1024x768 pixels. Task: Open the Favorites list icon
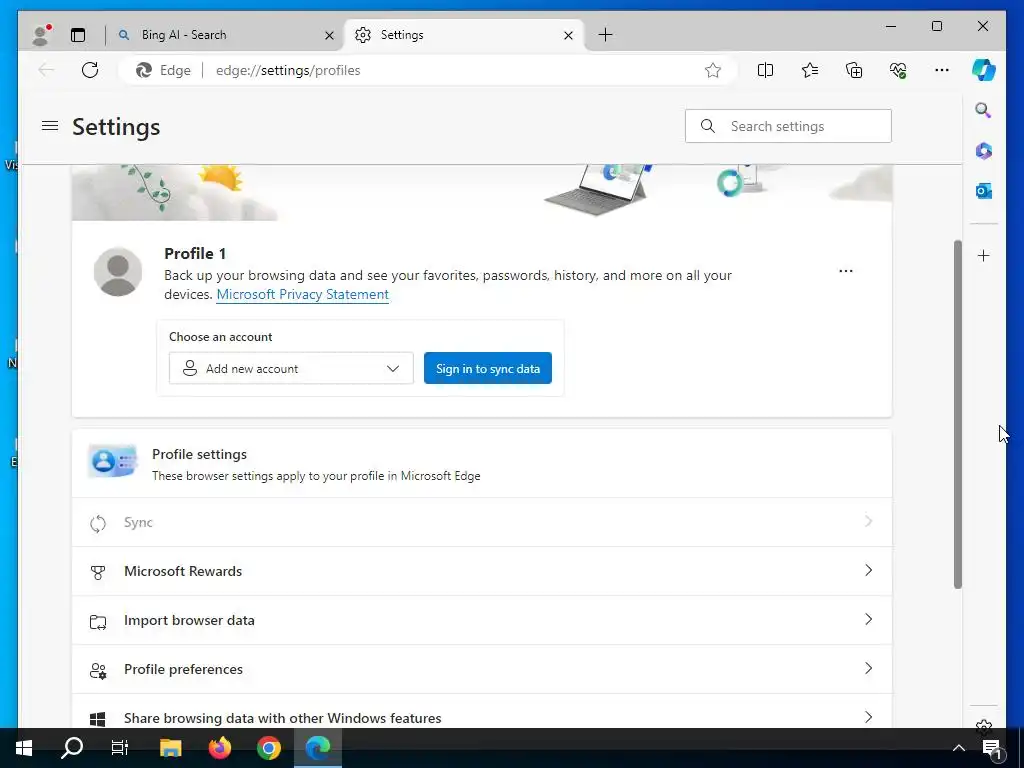pos(810,70)
